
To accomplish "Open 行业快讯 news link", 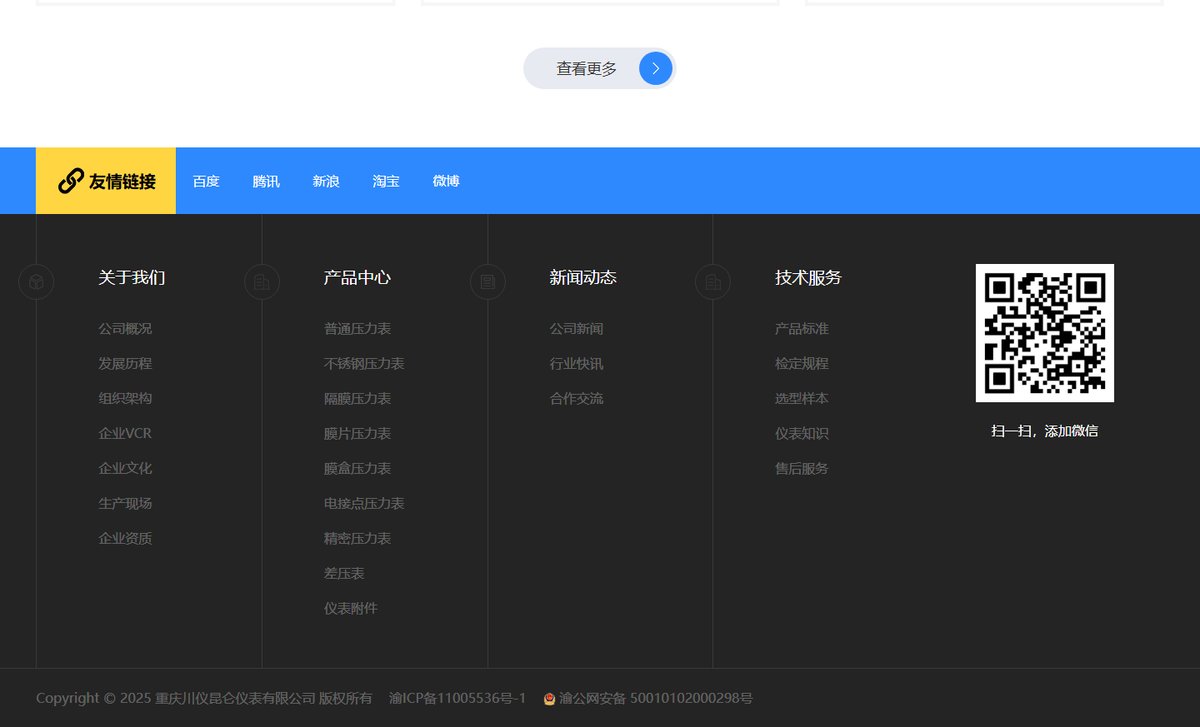I will coord(576,363).
